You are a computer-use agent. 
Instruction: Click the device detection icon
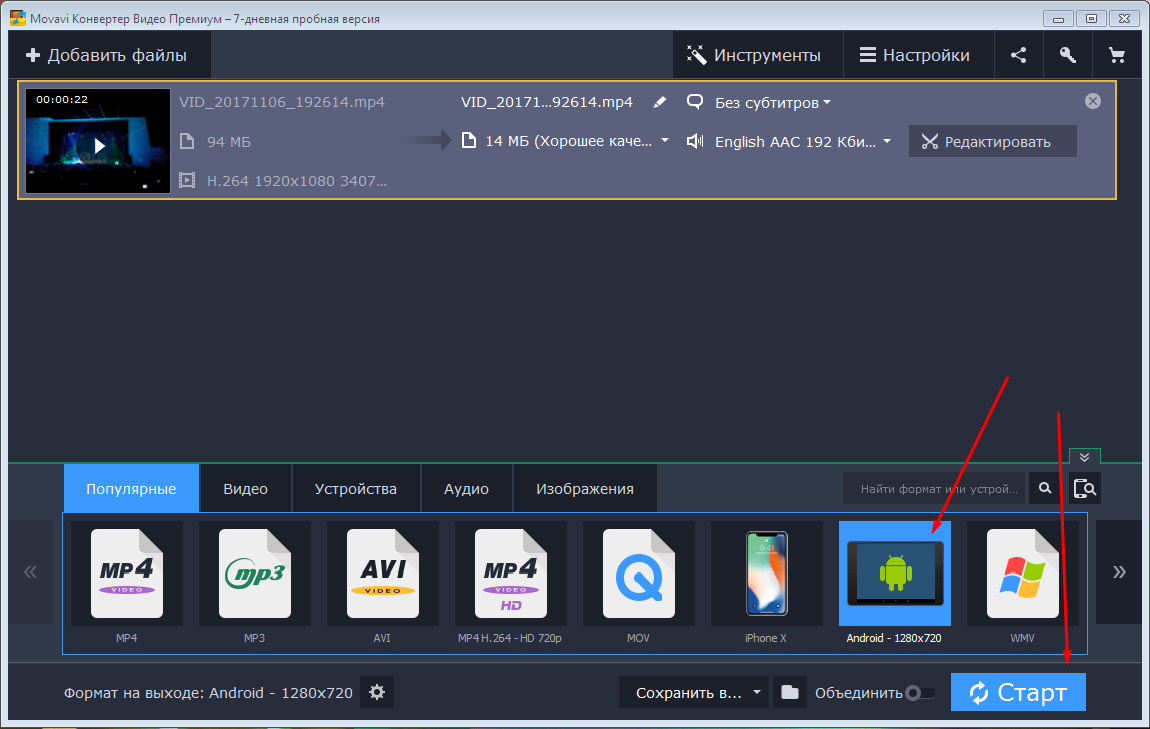[1085, 488]
